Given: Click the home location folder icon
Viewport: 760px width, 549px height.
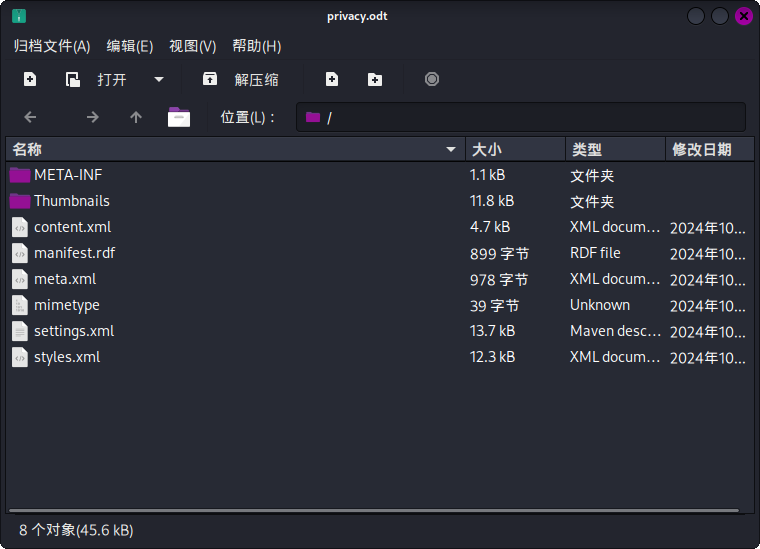Looking at the screenshot, I should (x=179, y=117).
